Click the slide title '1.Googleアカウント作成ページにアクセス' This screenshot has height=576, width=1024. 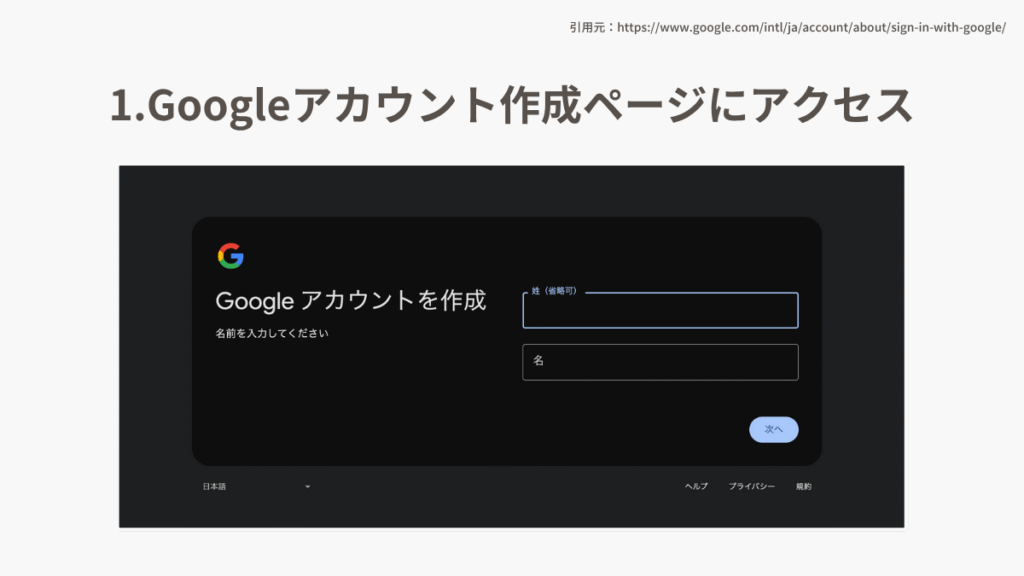(511, 105)
